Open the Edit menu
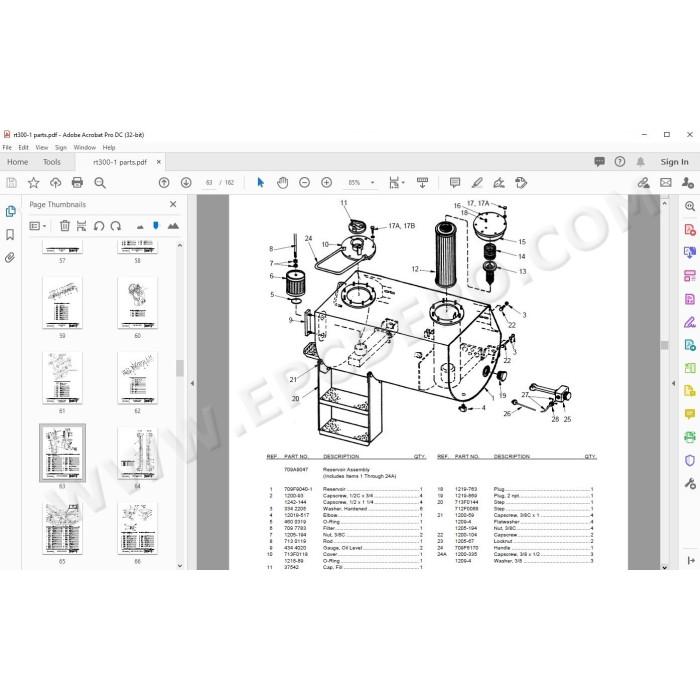The width and height of the screenshot is (700, 700). (23, 147)
